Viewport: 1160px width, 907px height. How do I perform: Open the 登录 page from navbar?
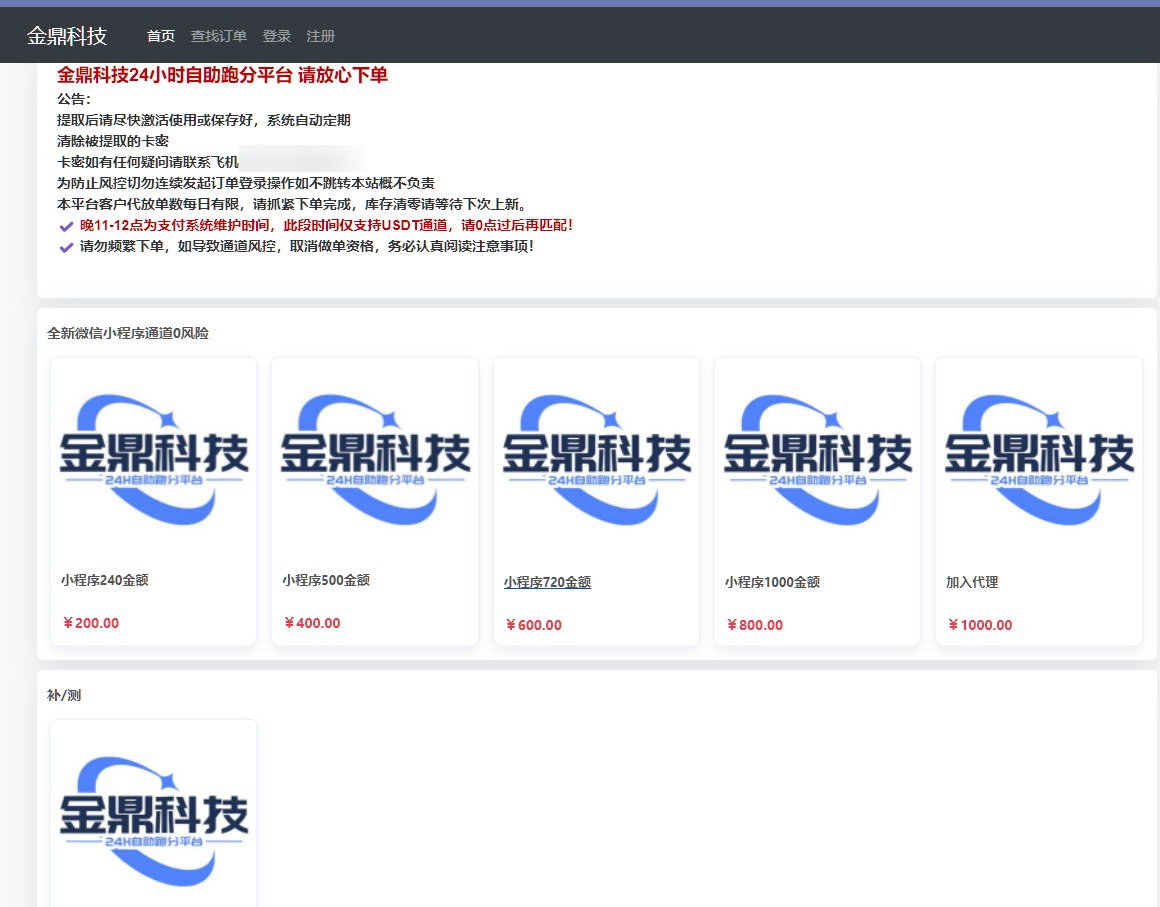[277, 36]
